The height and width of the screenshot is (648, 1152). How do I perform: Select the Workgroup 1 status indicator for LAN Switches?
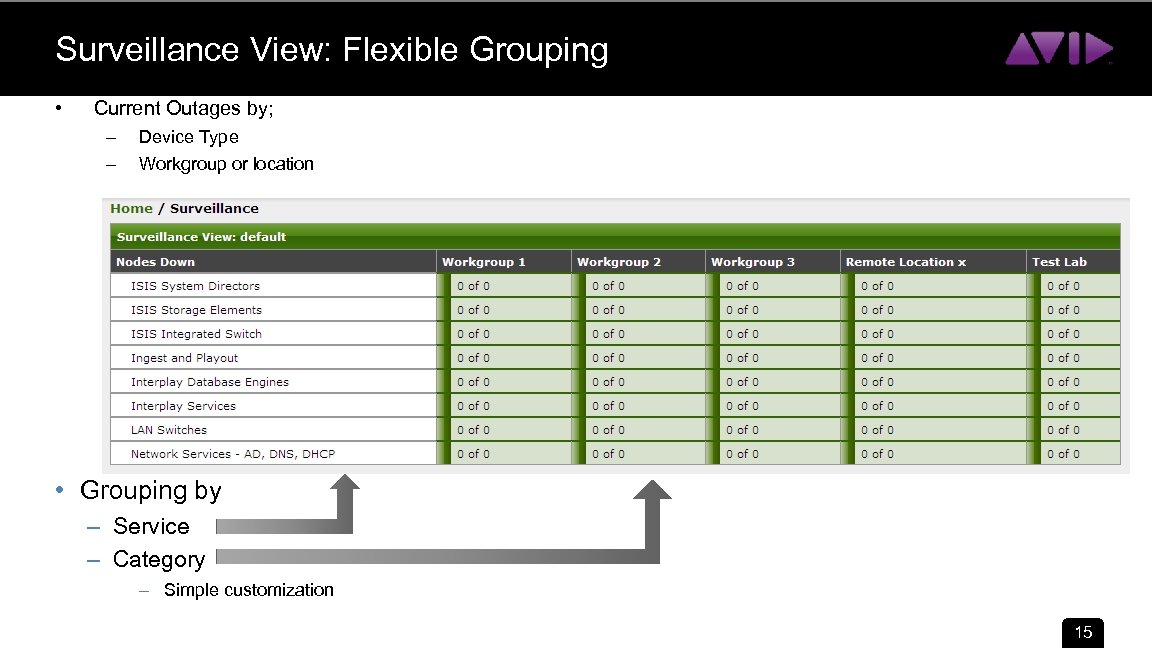coord(511,429)
